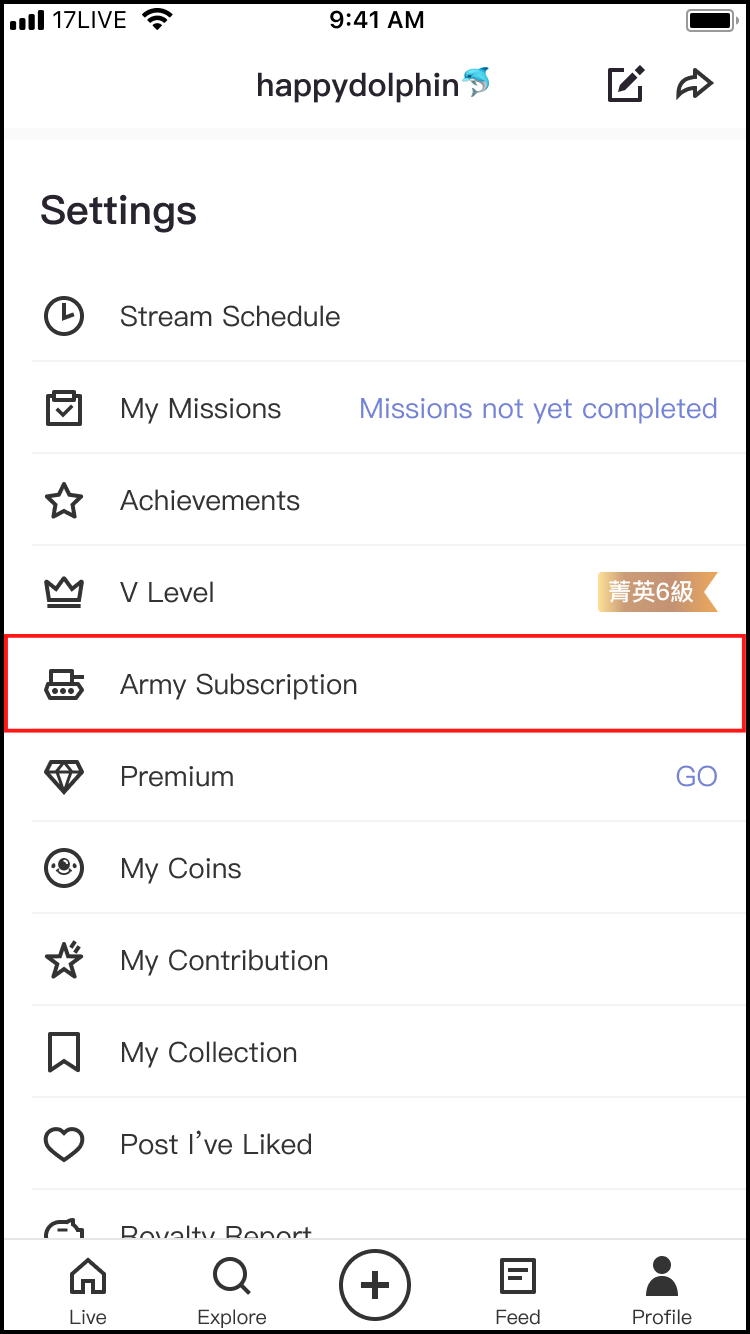This screenshot has width=750, height=1334.
Task: Tap the V Level crown icon
Action: (x=64, y=593)
